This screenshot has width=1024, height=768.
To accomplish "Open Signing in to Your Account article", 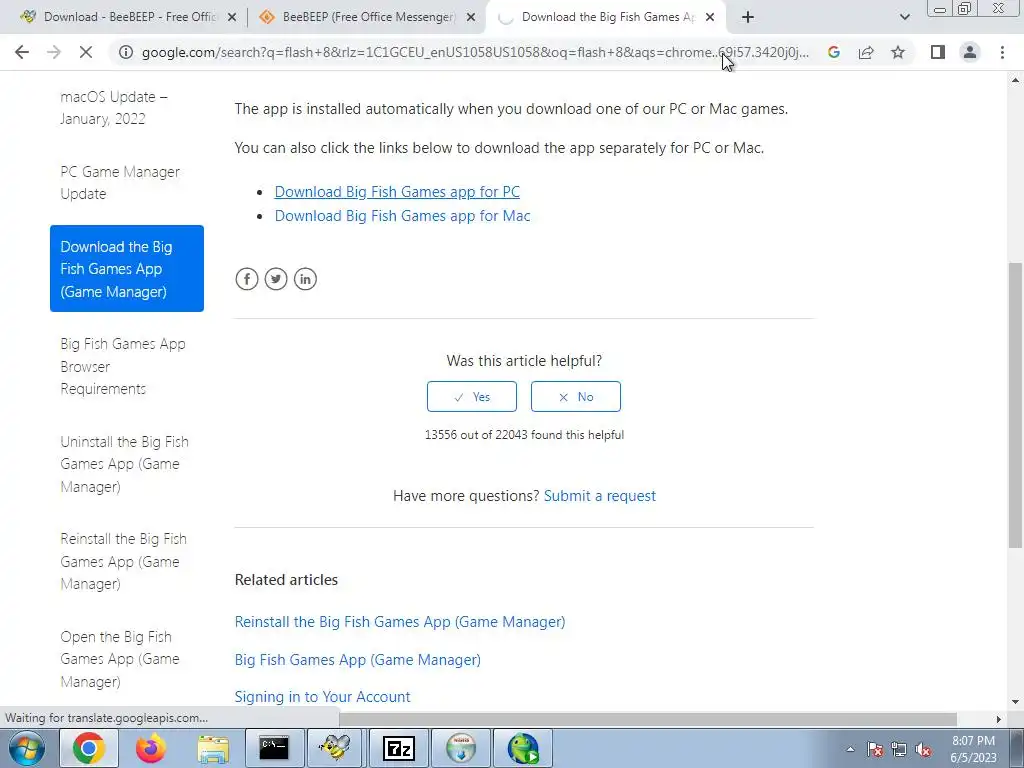I will click(x=322, y=697).
